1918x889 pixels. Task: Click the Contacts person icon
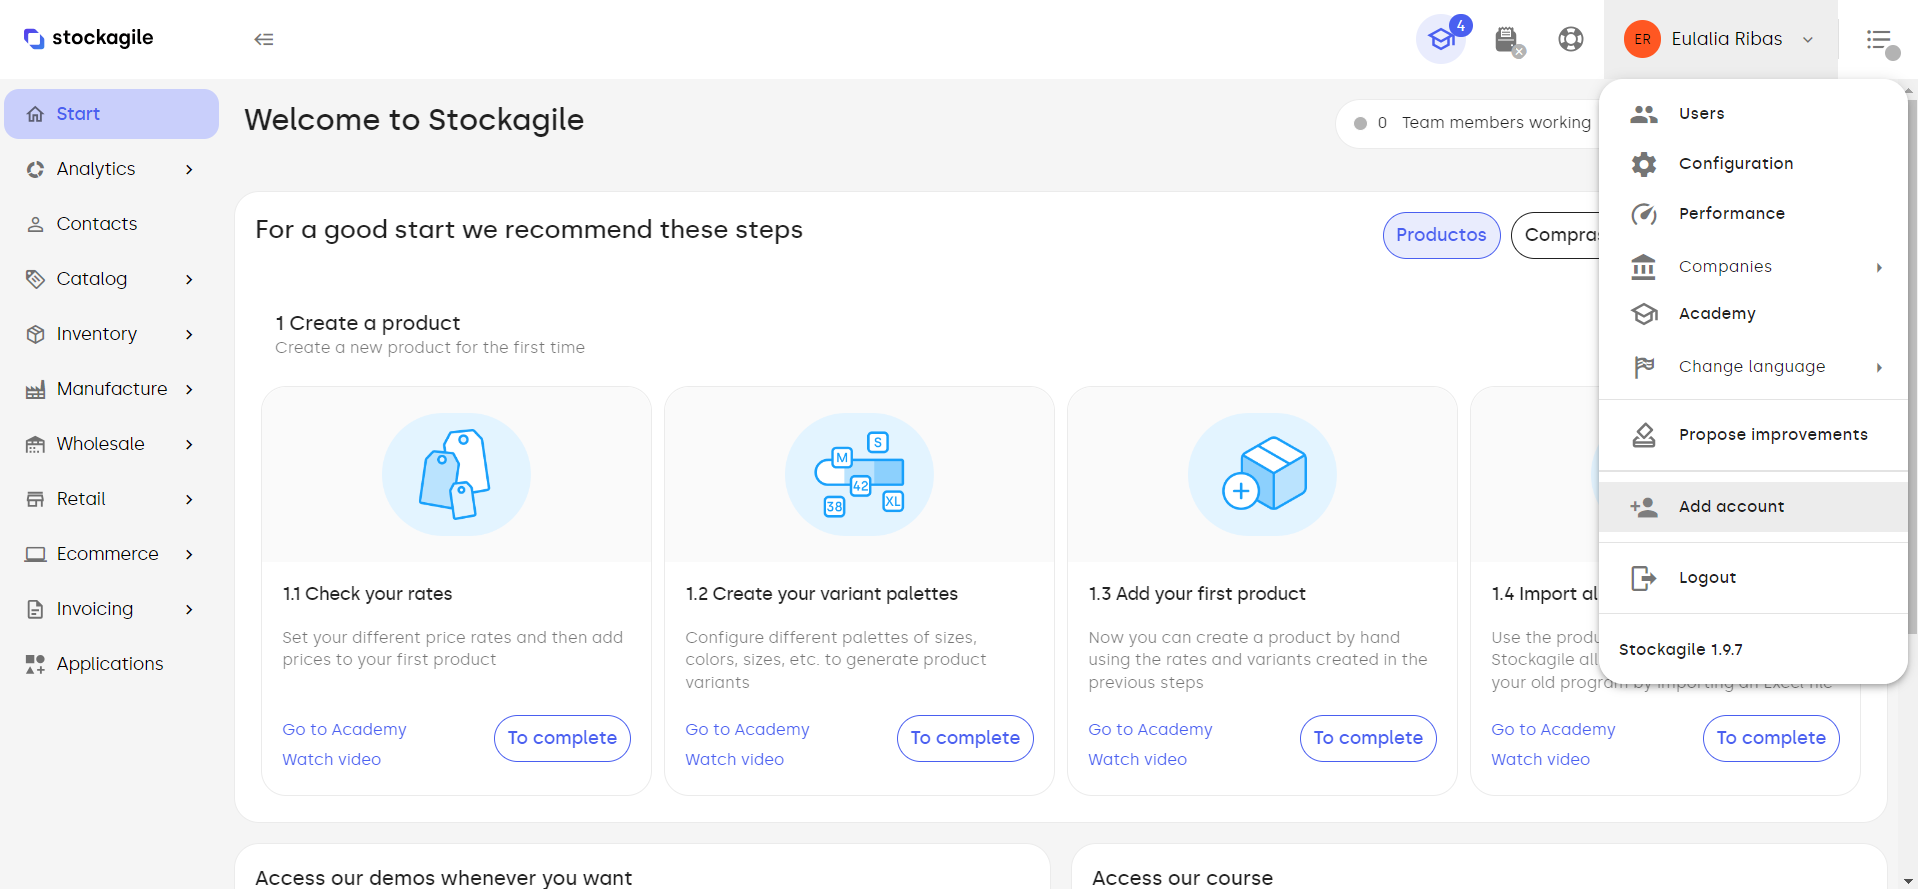[x=35, y=224]
